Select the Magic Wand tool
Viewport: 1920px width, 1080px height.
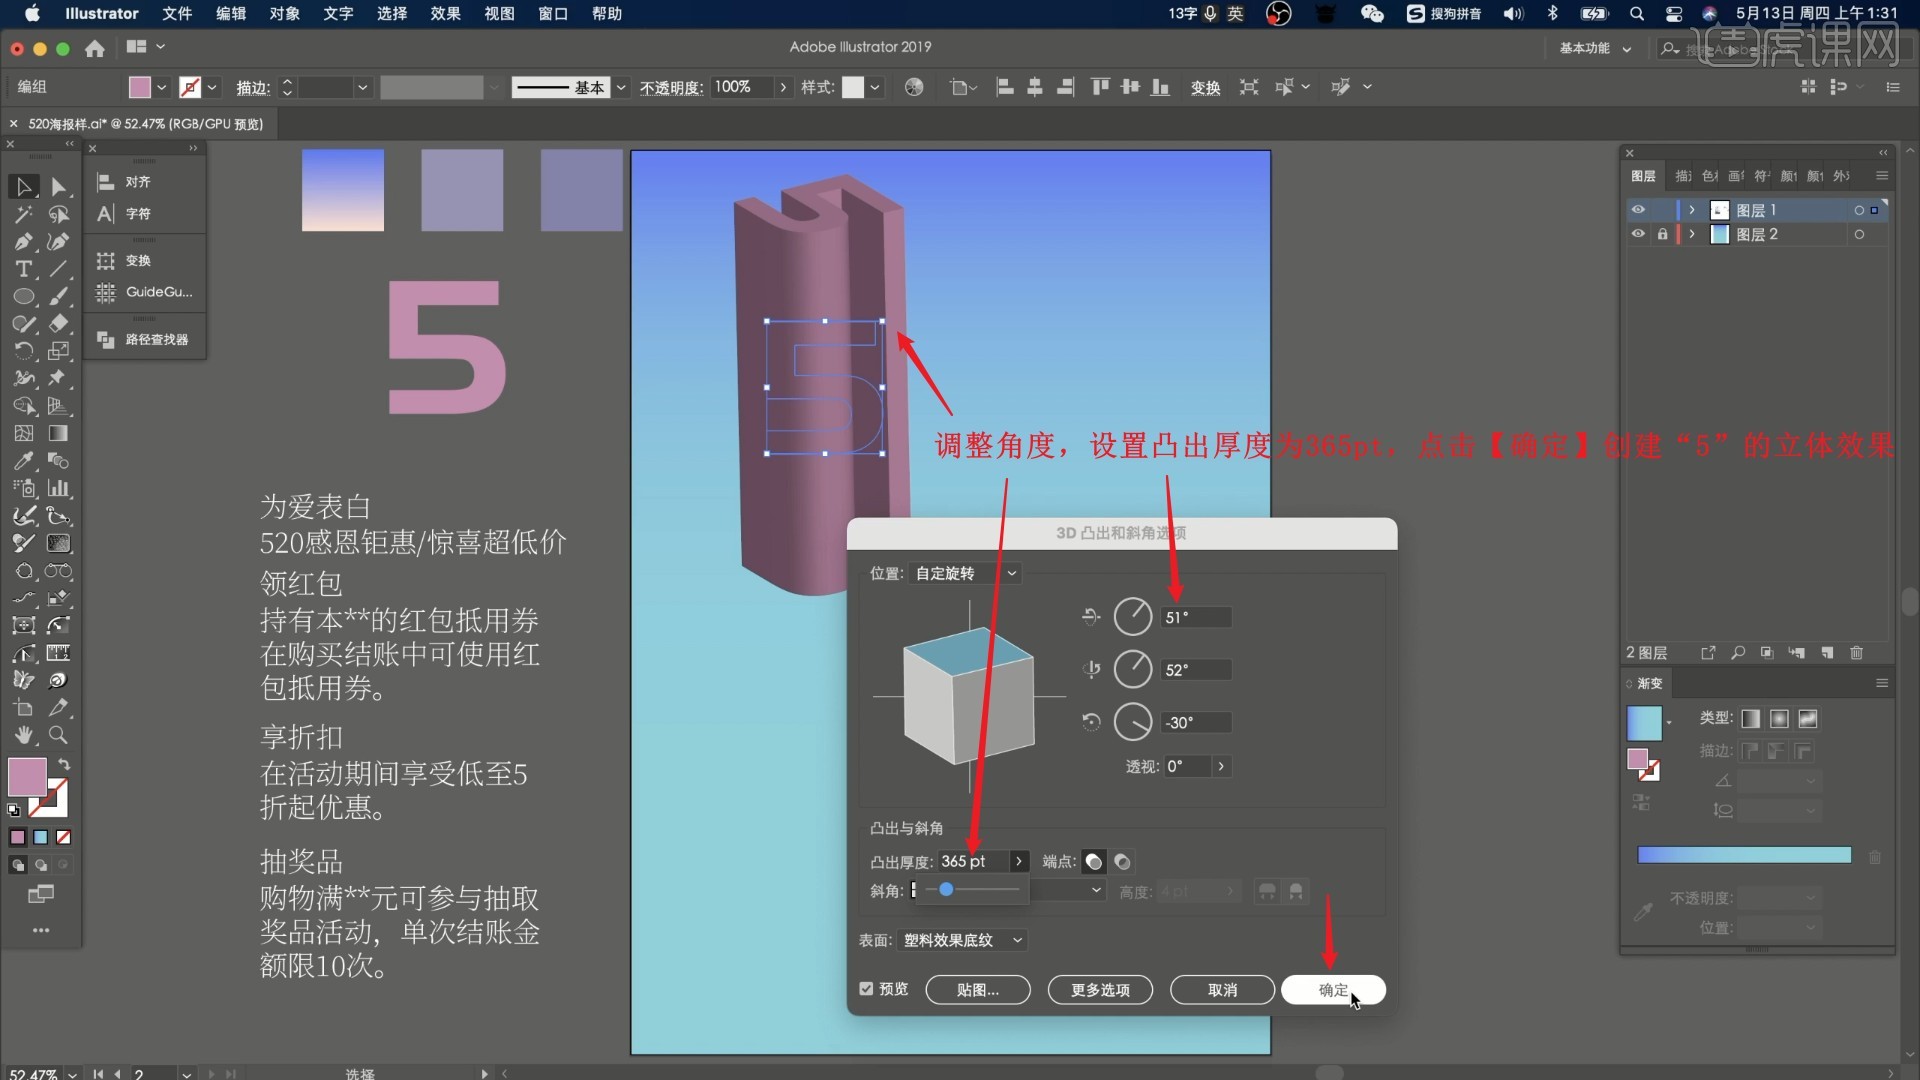tap(24, 214)
